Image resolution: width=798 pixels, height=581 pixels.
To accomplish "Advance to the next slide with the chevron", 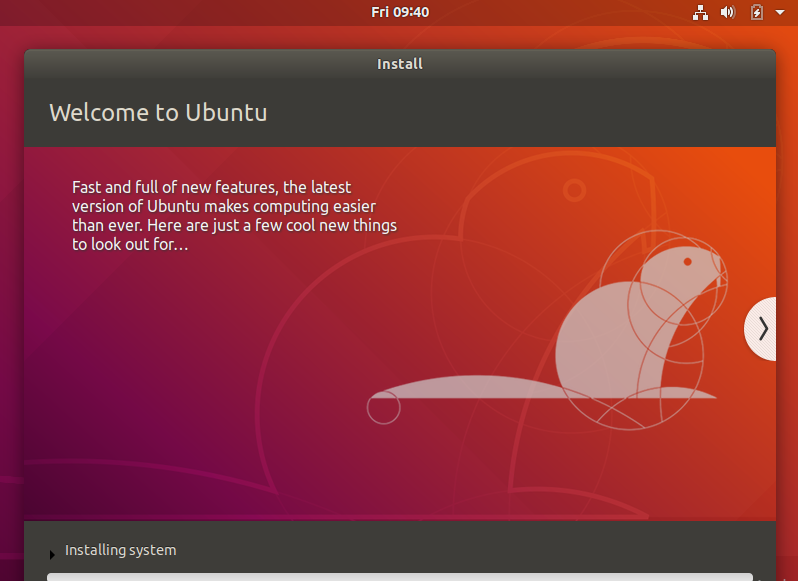I will tap(762, 328).
